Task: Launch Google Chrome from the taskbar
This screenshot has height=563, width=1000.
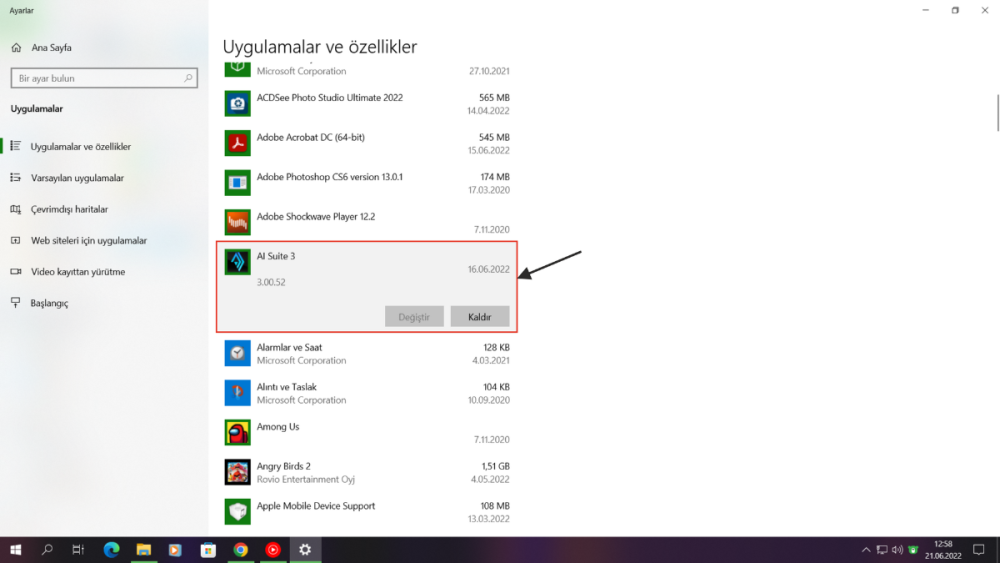Action: point(240,550)
